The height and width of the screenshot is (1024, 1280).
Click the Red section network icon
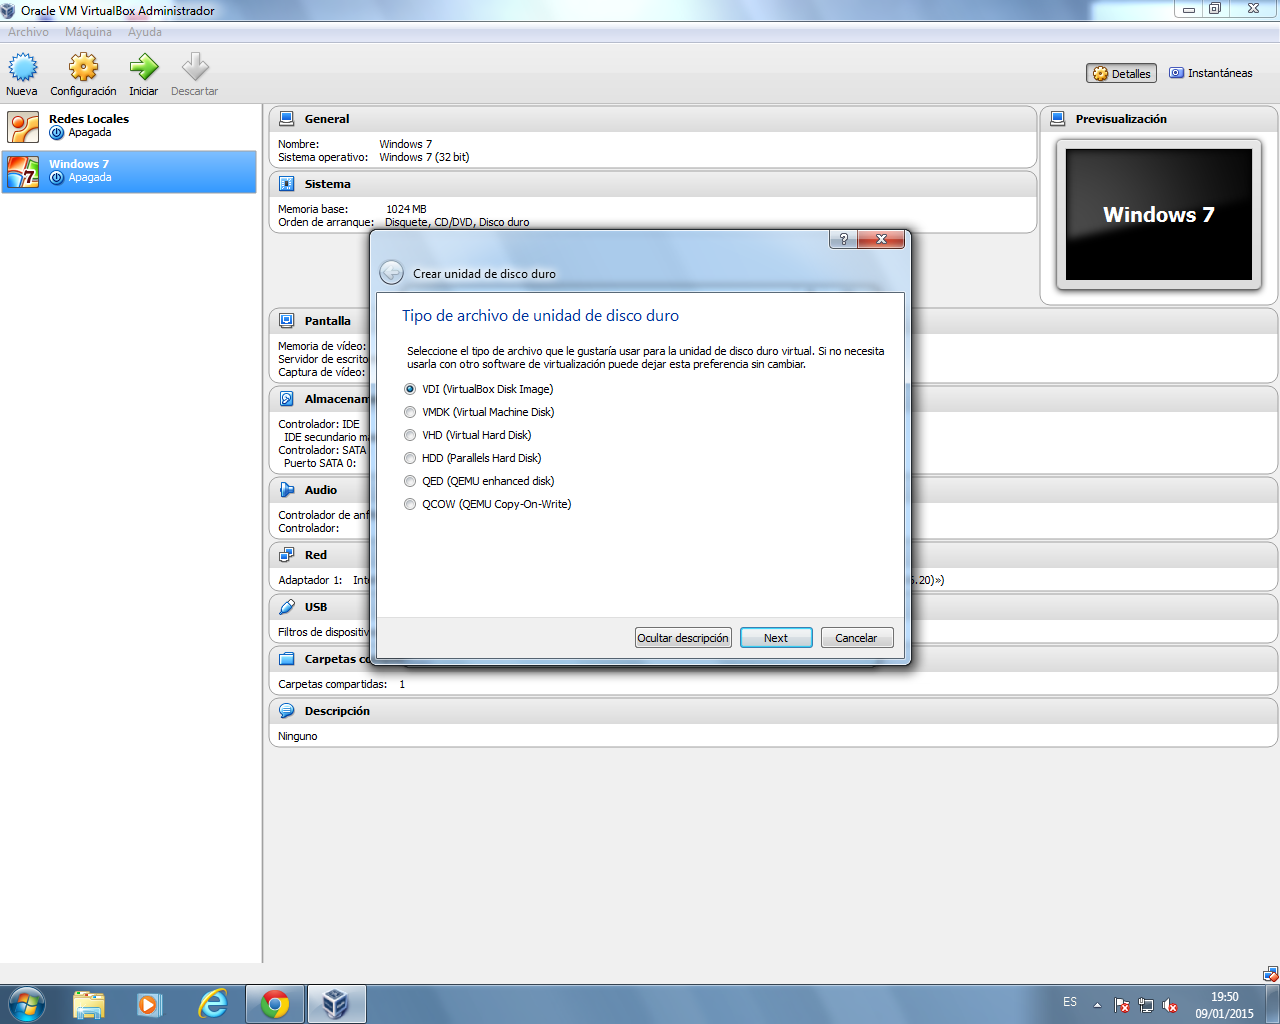pos(287,555)
